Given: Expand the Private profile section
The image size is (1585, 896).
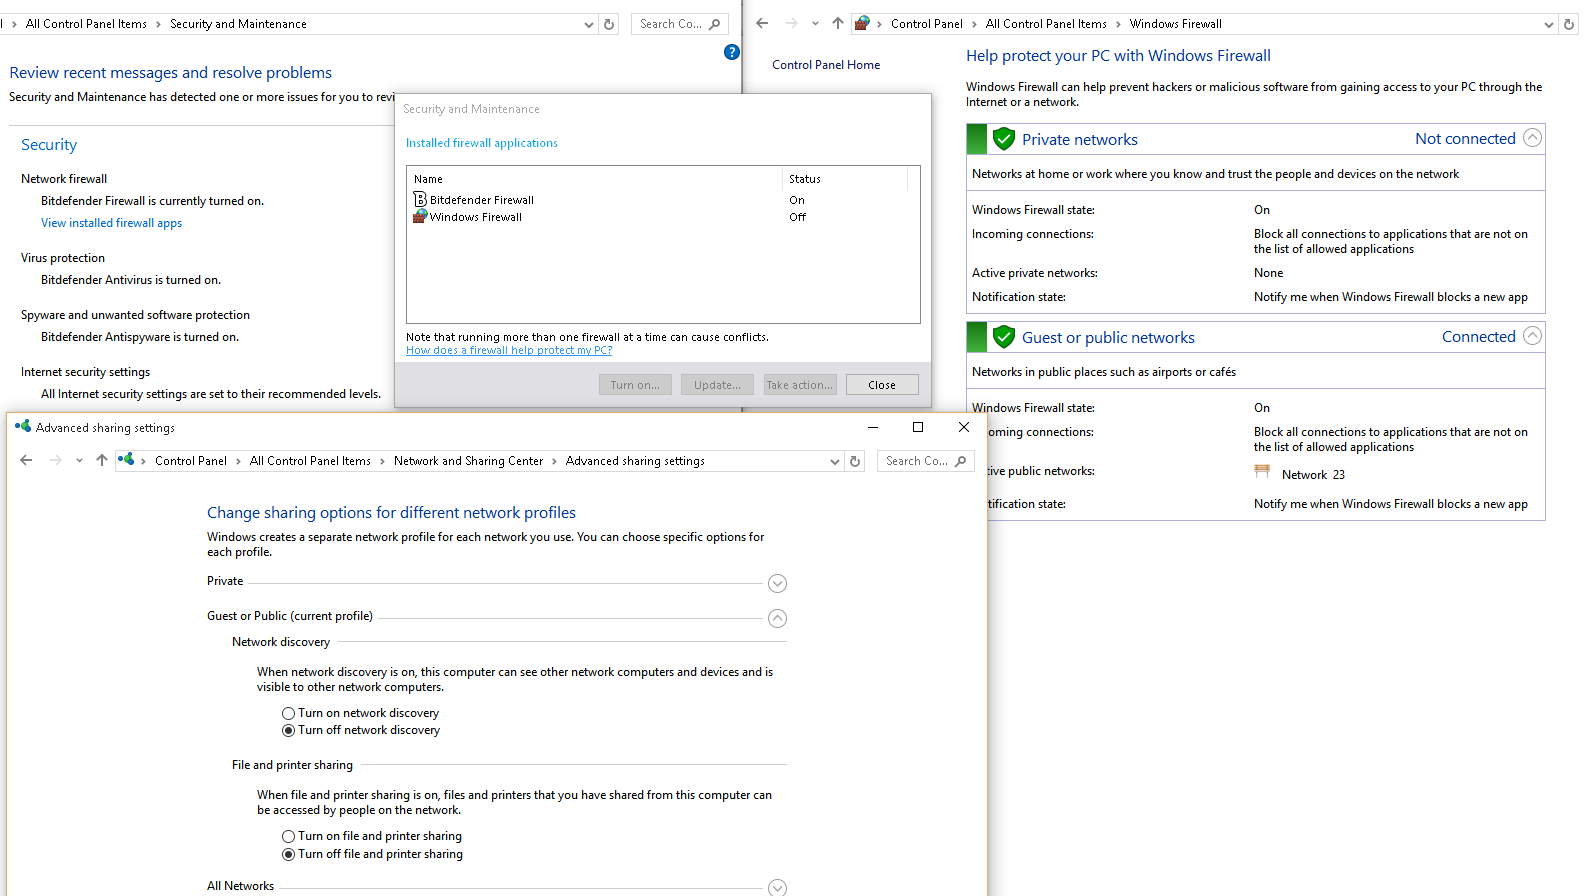Looking at the screenshot, I should [x=777, y=583].
